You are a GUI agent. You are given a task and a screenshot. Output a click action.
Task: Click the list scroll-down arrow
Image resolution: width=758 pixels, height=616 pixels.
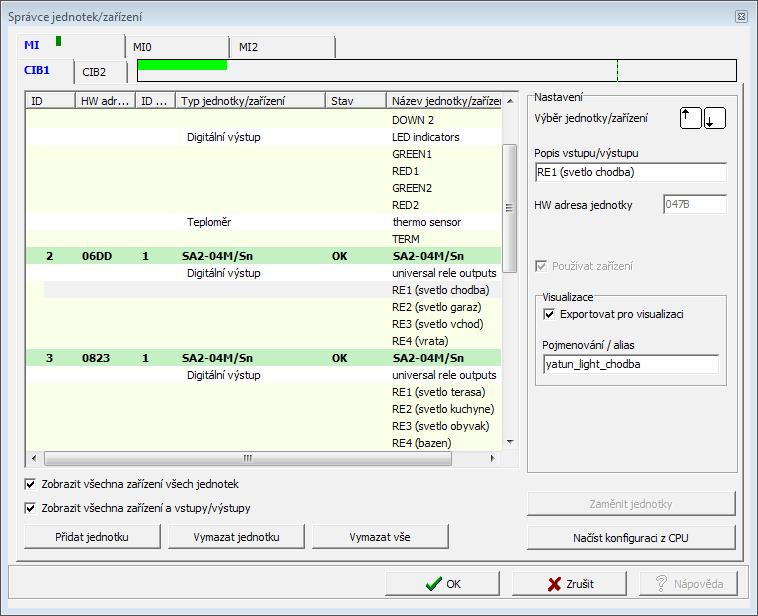pos(510,442)
